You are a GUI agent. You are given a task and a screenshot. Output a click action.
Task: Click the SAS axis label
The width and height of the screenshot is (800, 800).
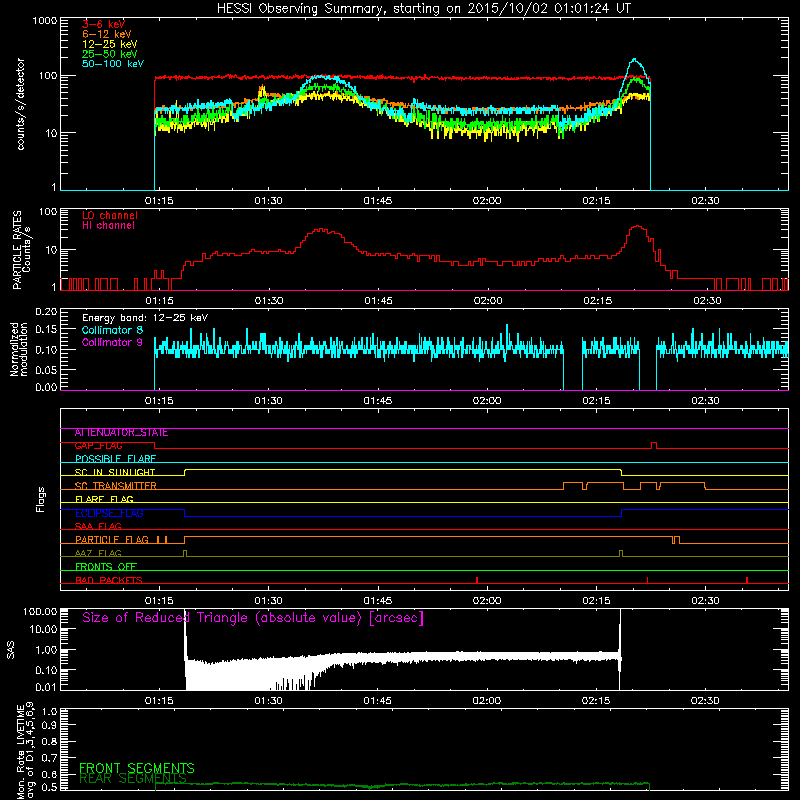click(x=11, y=650)
